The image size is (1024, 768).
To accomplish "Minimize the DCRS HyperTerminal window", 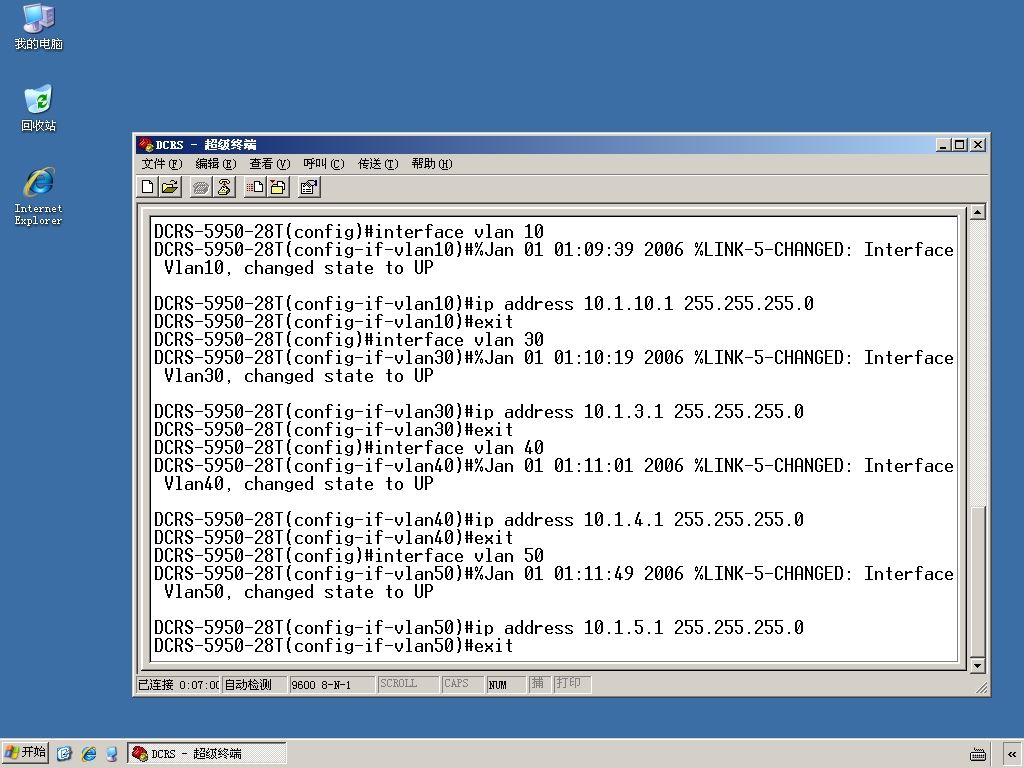I will tap(943, 144).
